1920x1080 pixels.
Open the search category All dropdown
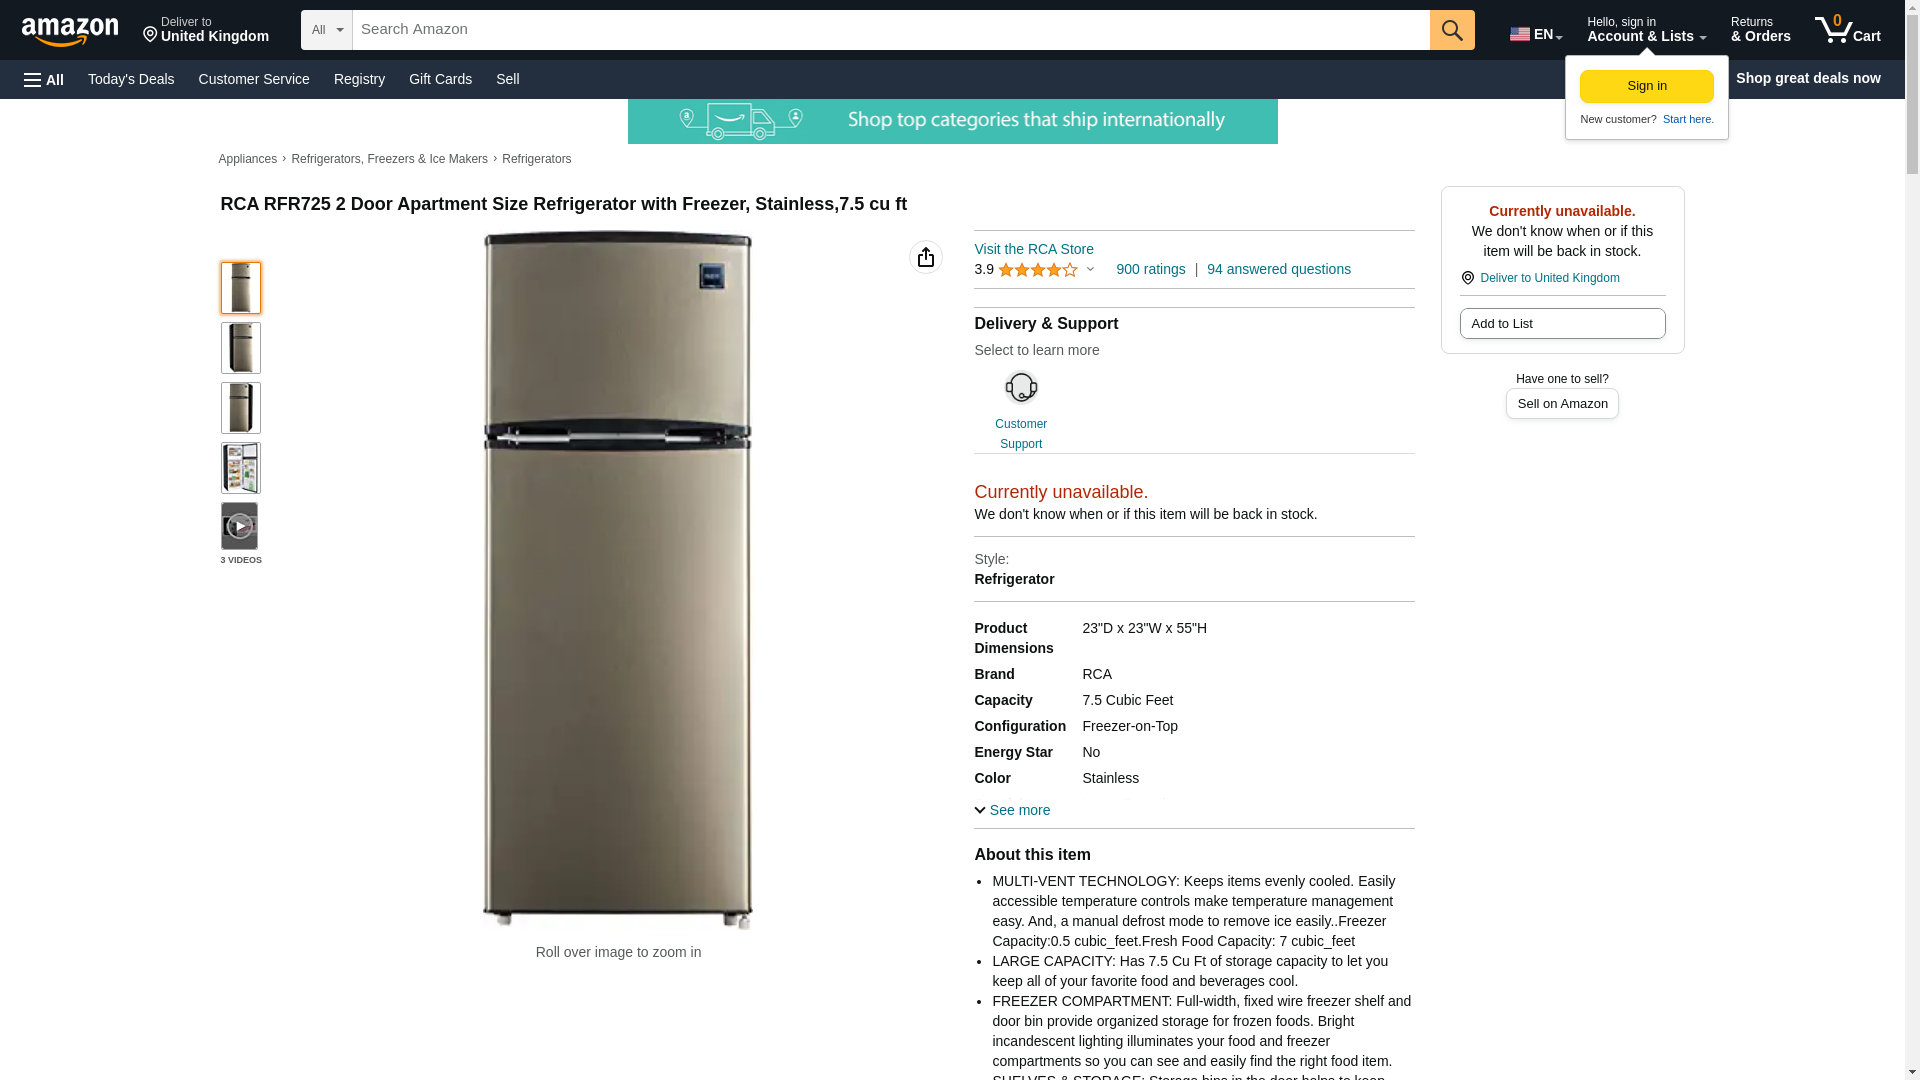point(326,30)
